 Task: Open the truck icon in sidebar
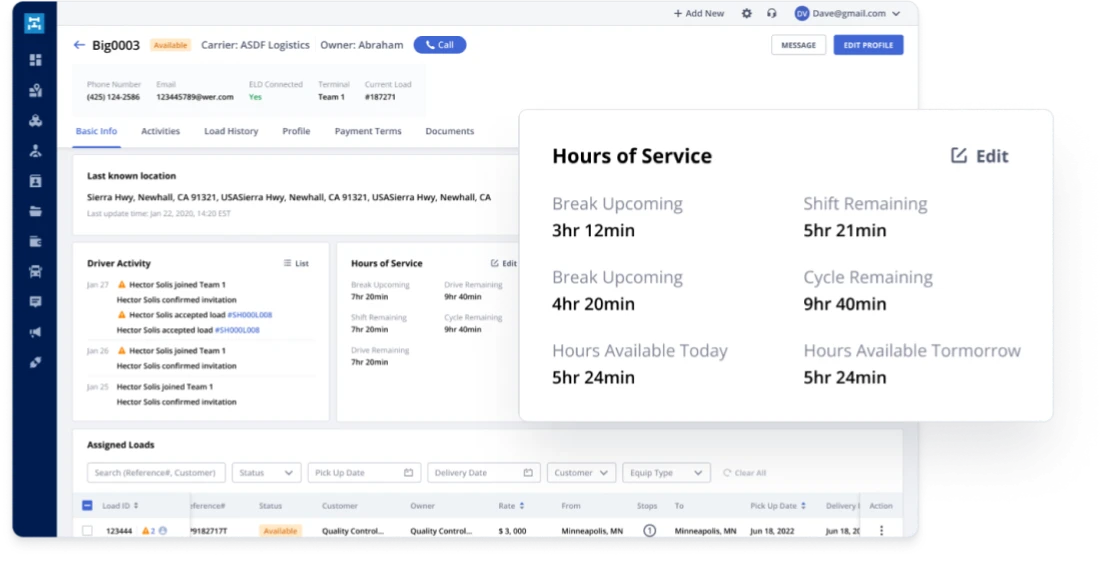36,271
